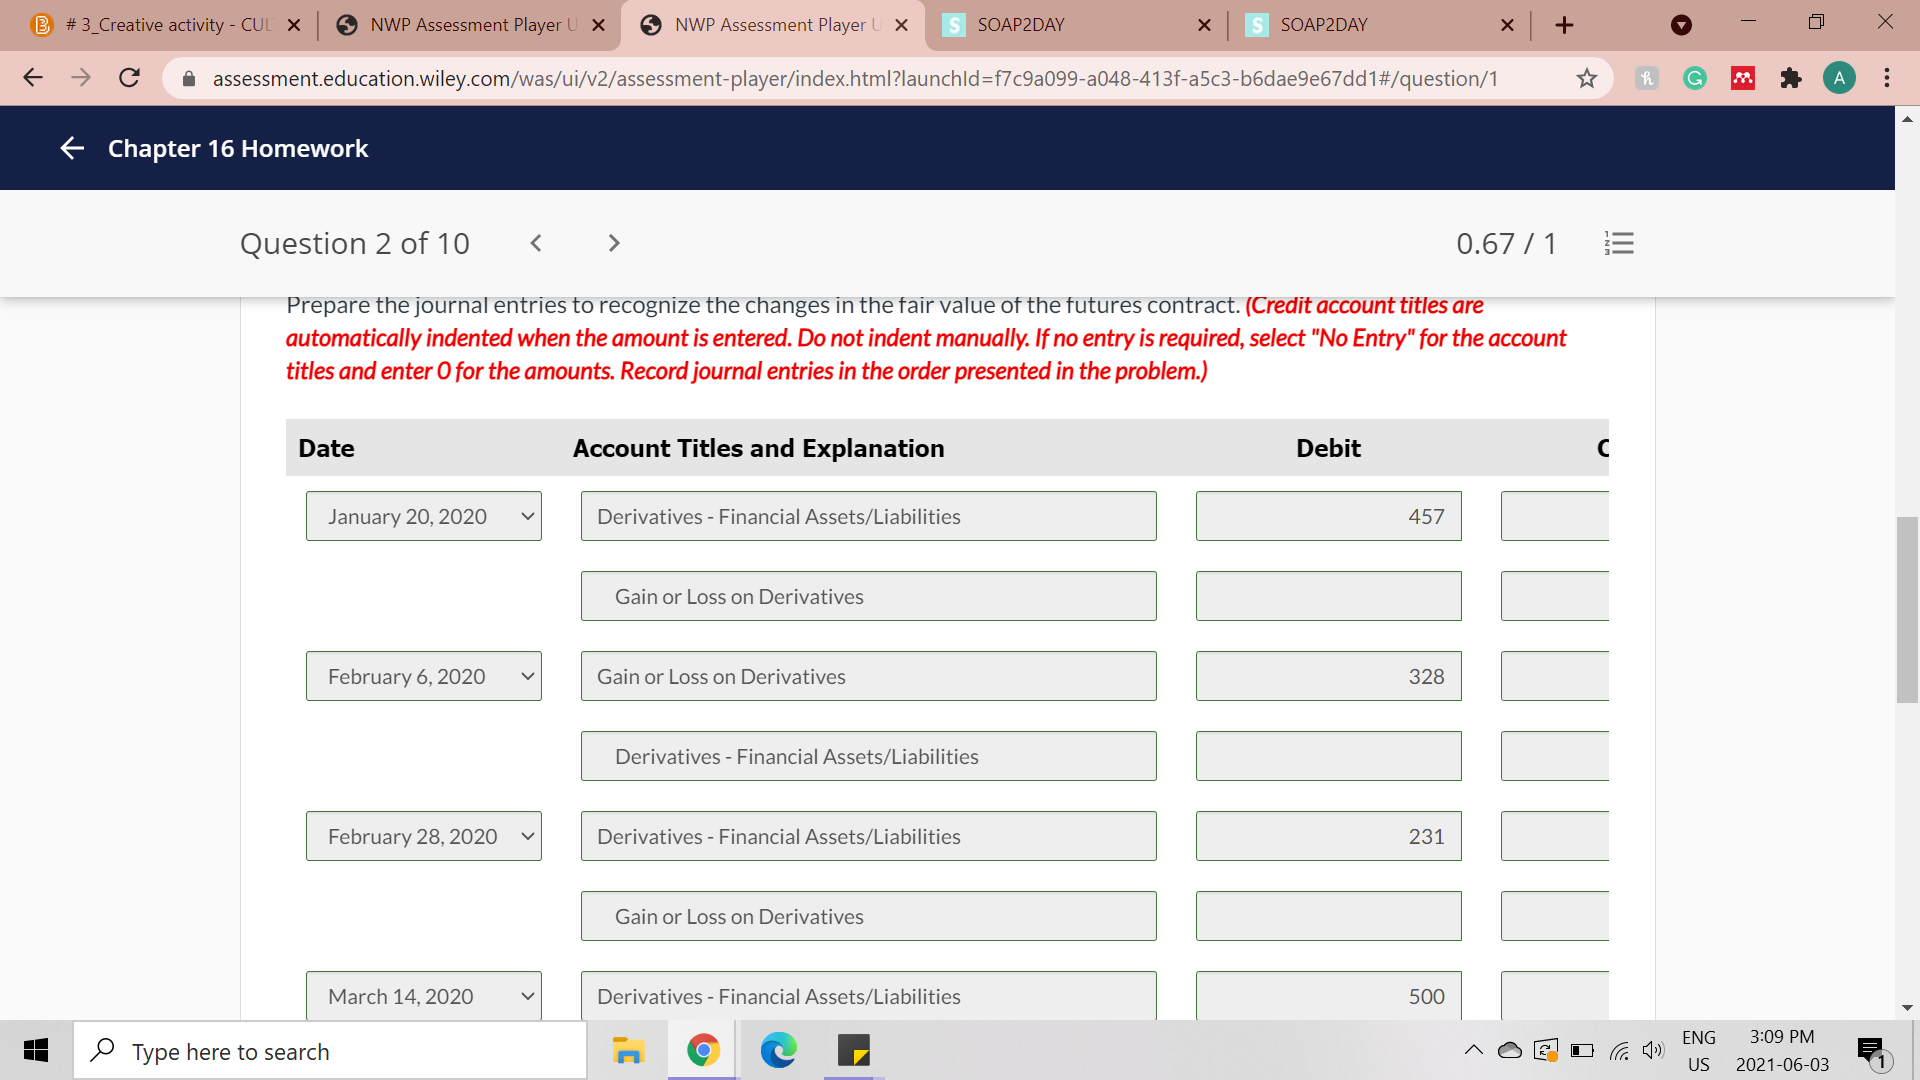1920x1080 pixels.
Task: Open the Chrome profile avatar
Action: pos(1840,78)
